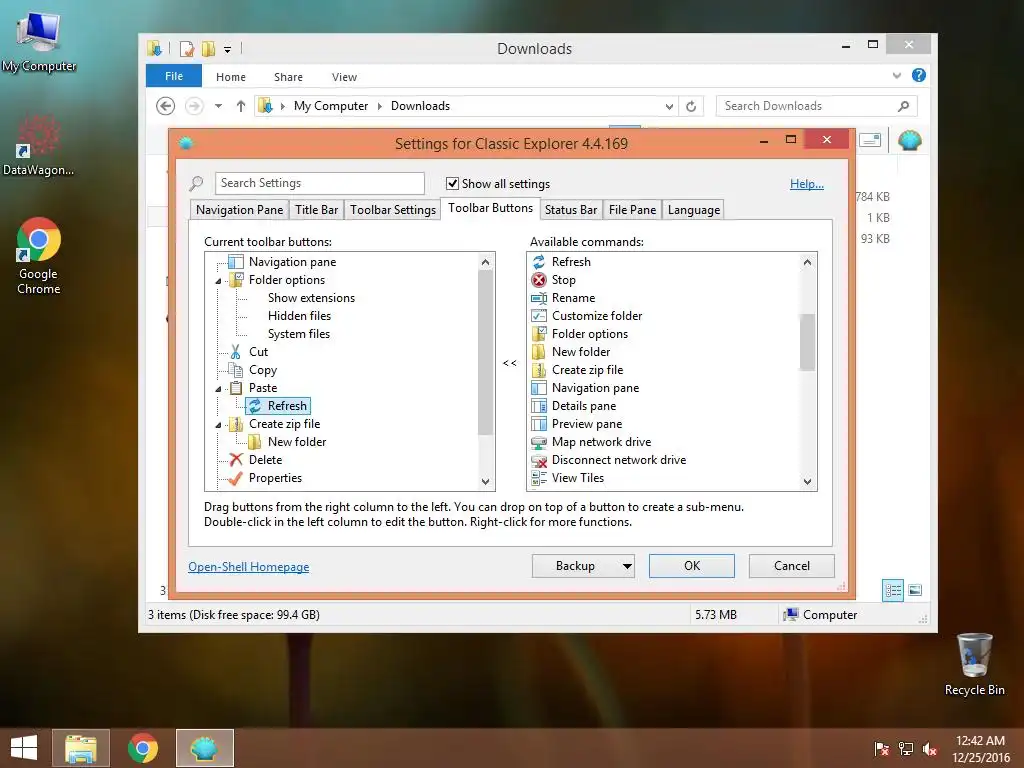
Task: Open the Backup dropdown arrow
Action: click(627, 566)
